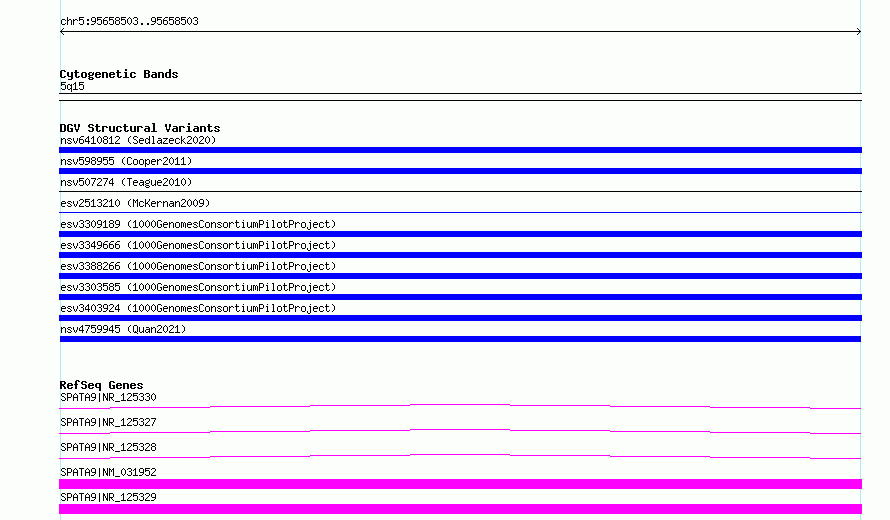Image resolution: width=890 pixels, height=520 pixels.
Task: Open variant nsv507274 (Teague2010) label
Action: point(126,182)
